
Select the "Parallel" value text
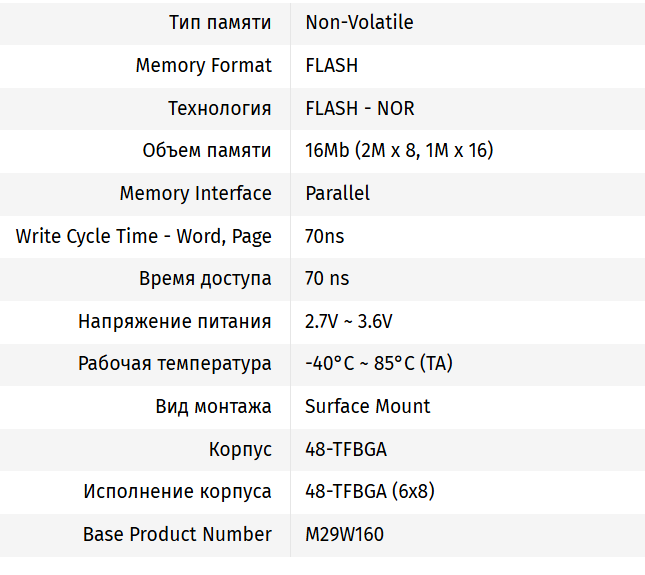point(337,194)
